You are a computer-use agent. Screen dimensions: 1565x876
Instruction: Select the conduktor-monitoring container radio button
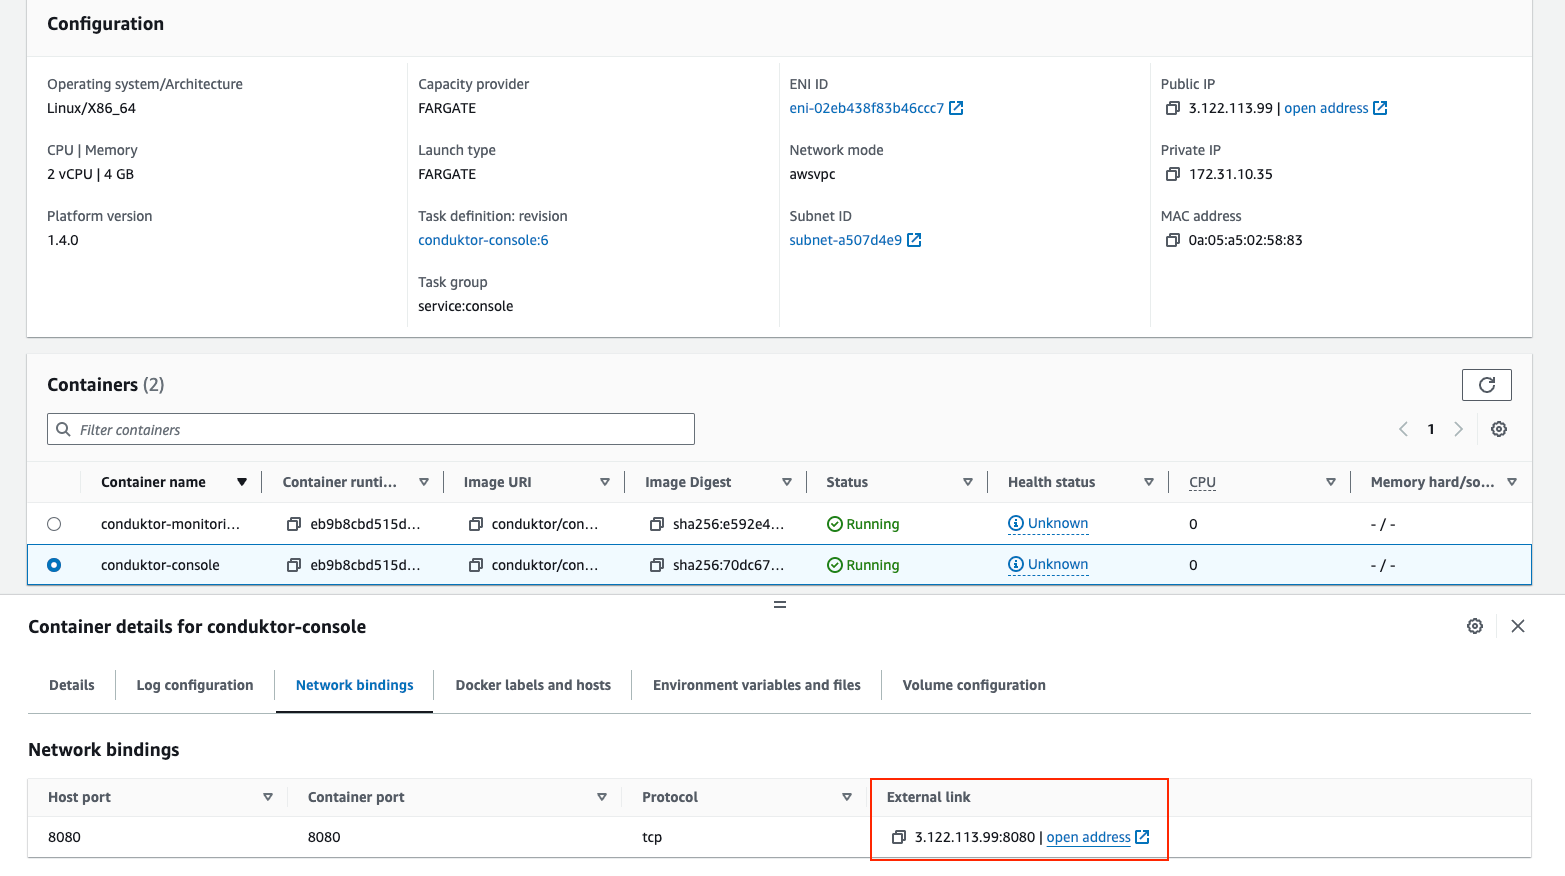pos(54,523)
